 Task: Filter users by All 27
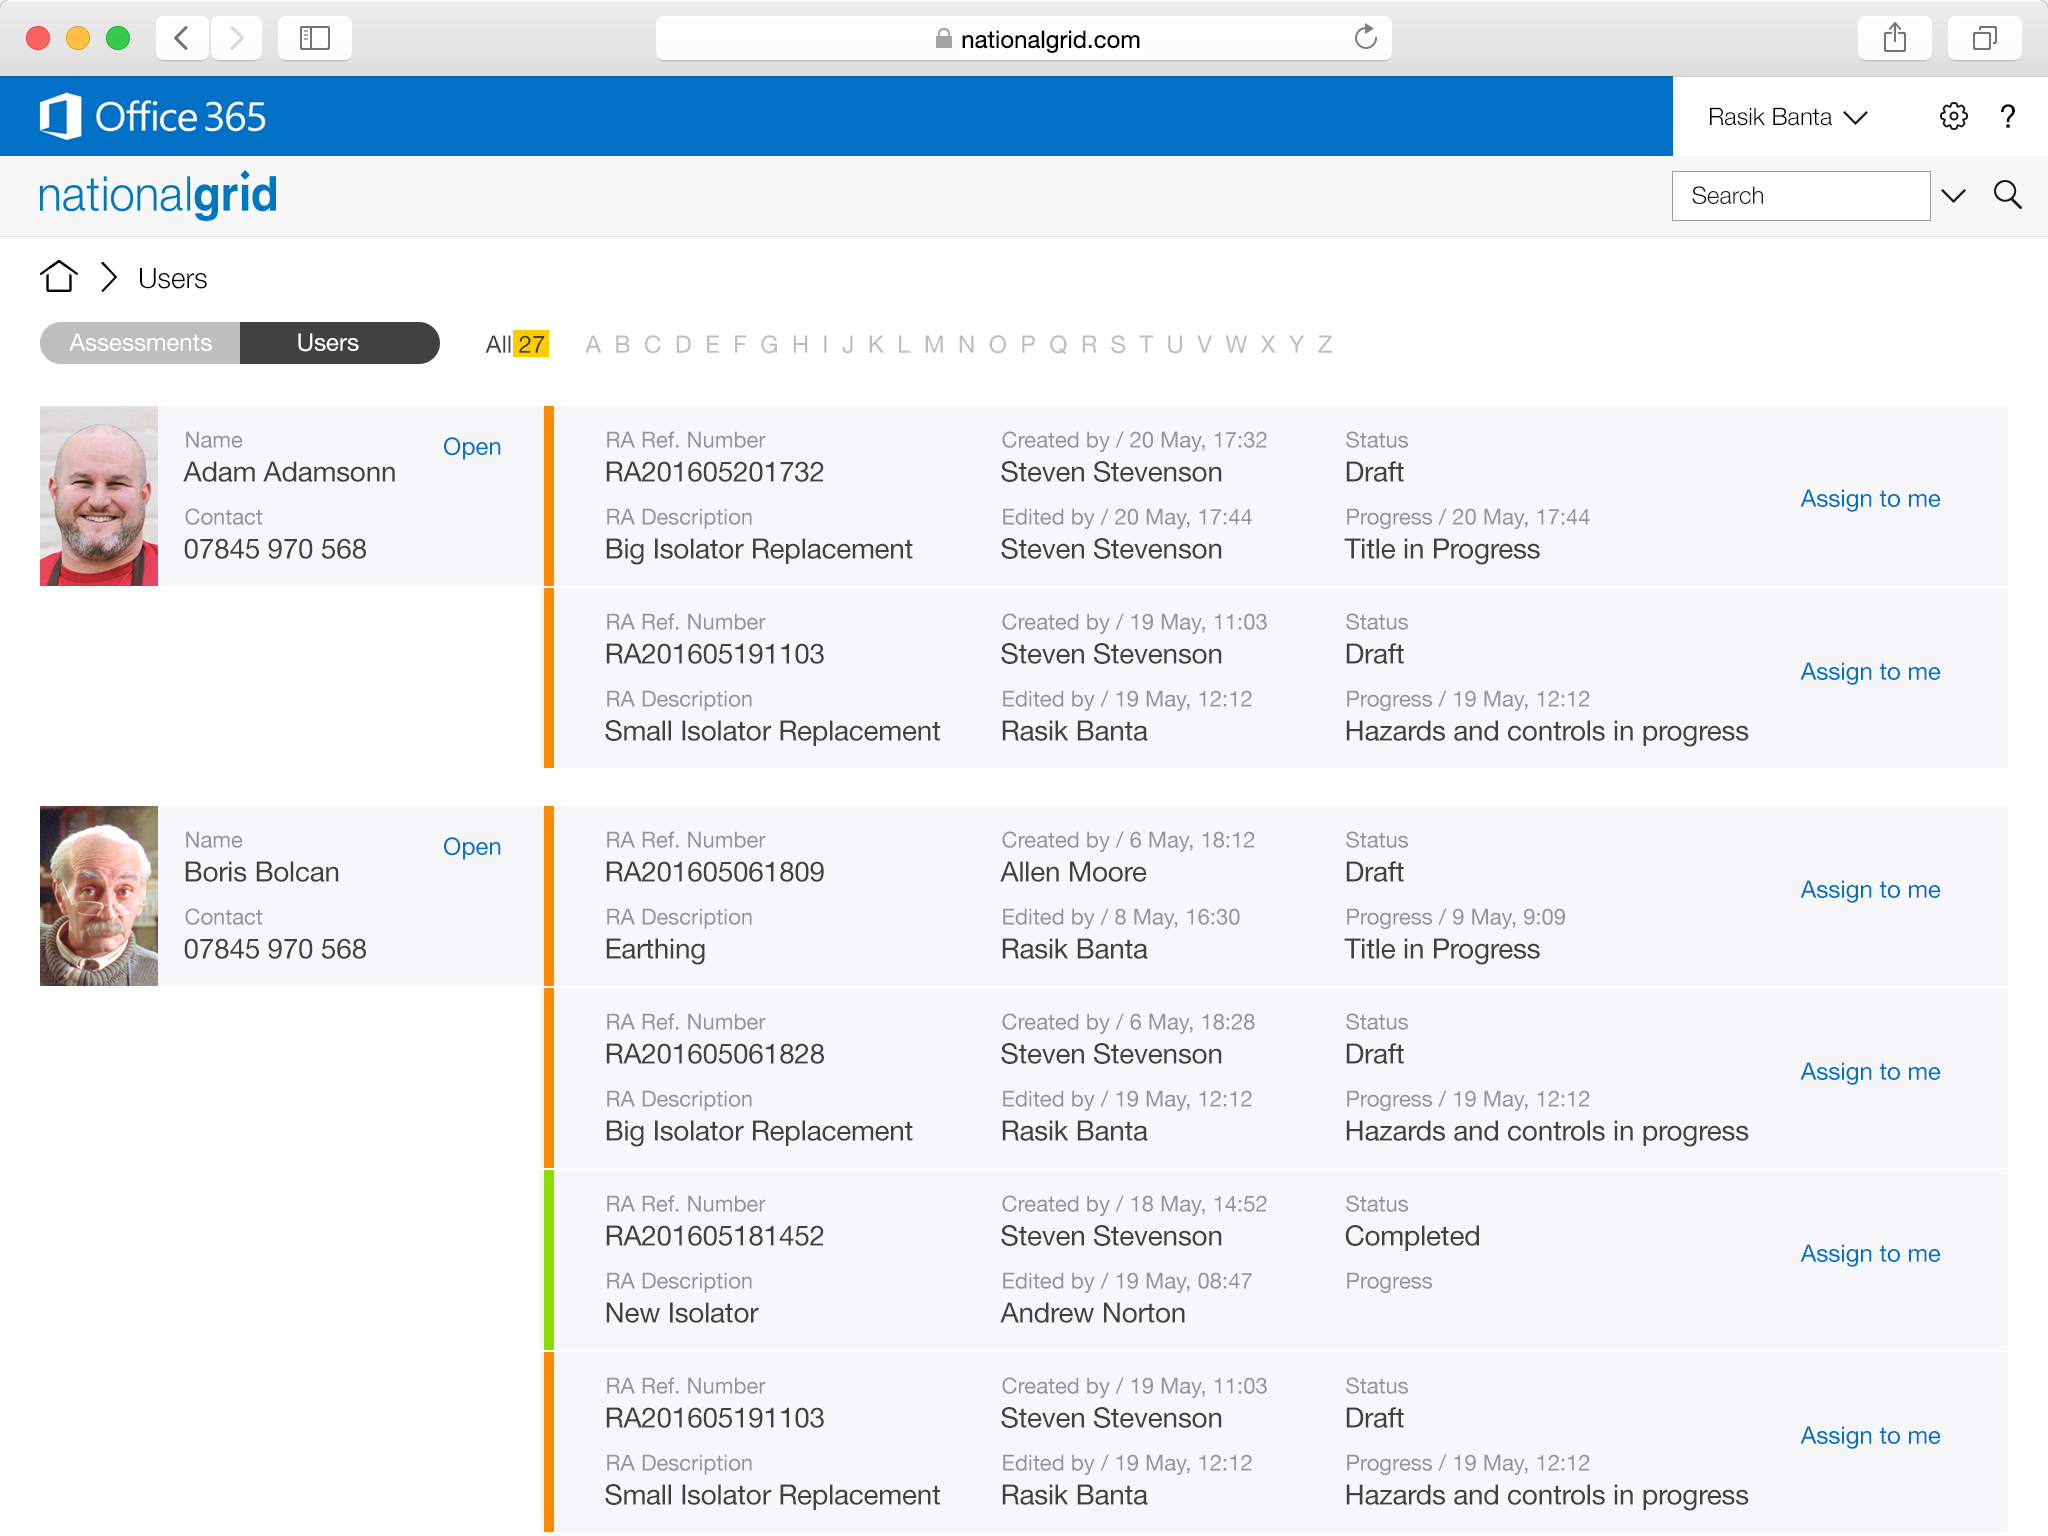516,344
